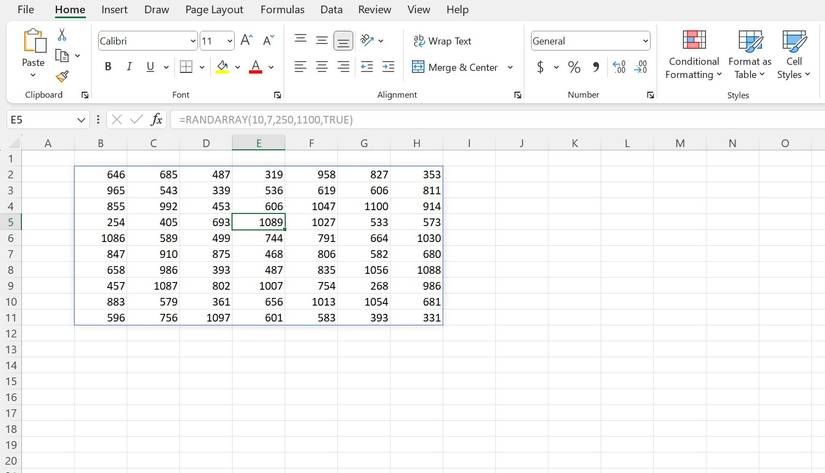Open the font size dropdown
Screen dimensions: 825x473
tap(230, 41)
